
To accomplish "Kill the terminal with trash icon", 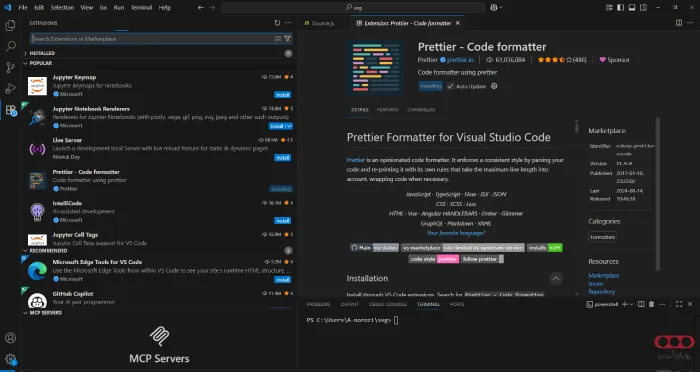I will point(651,304).
